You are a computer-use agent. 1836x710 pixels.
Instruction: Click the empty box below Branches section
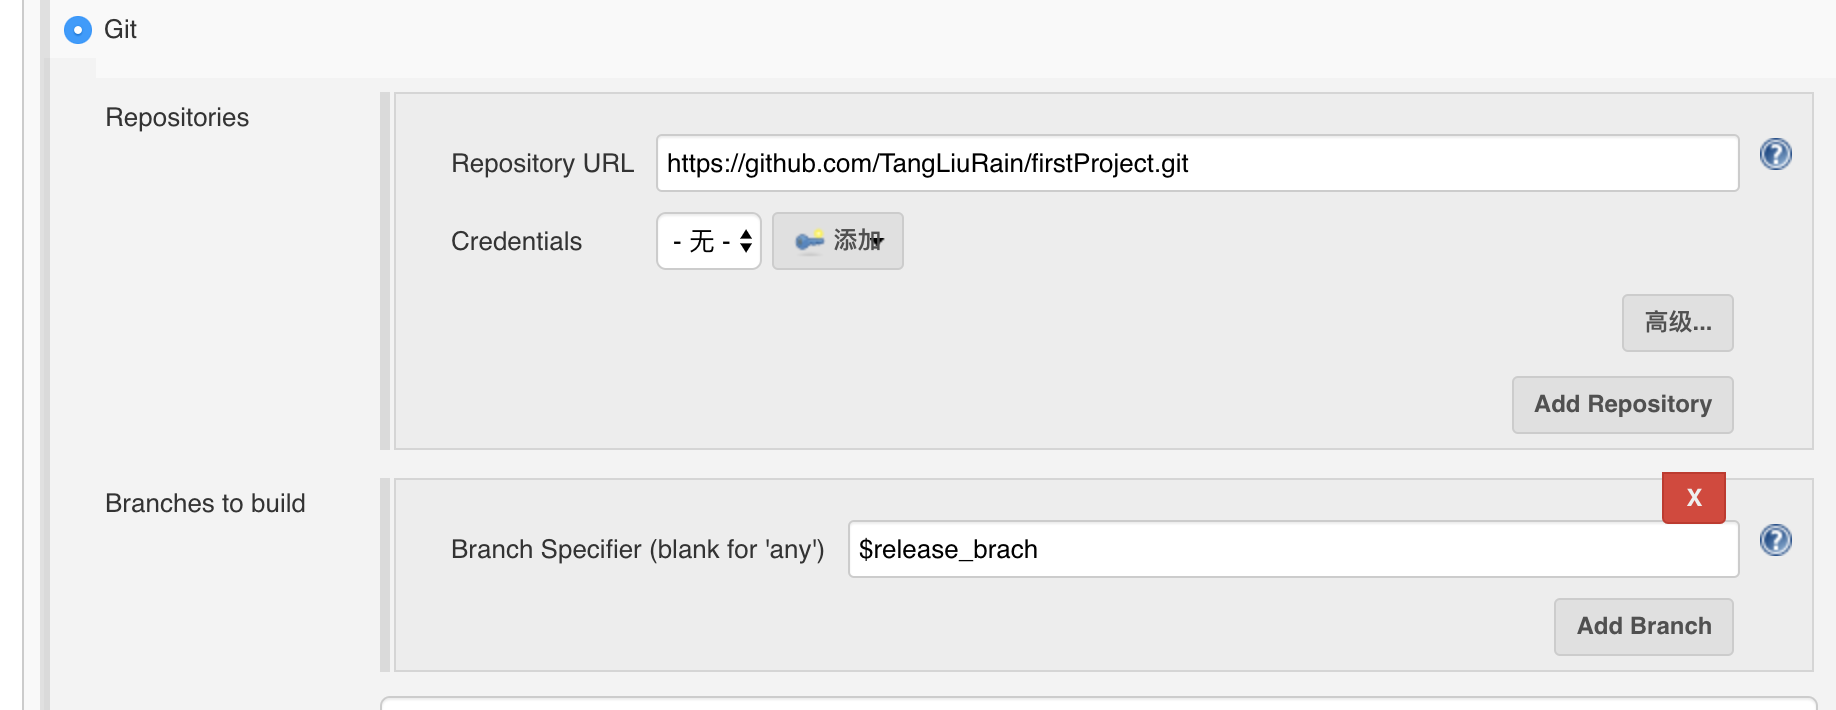[x=1098, y=703]
